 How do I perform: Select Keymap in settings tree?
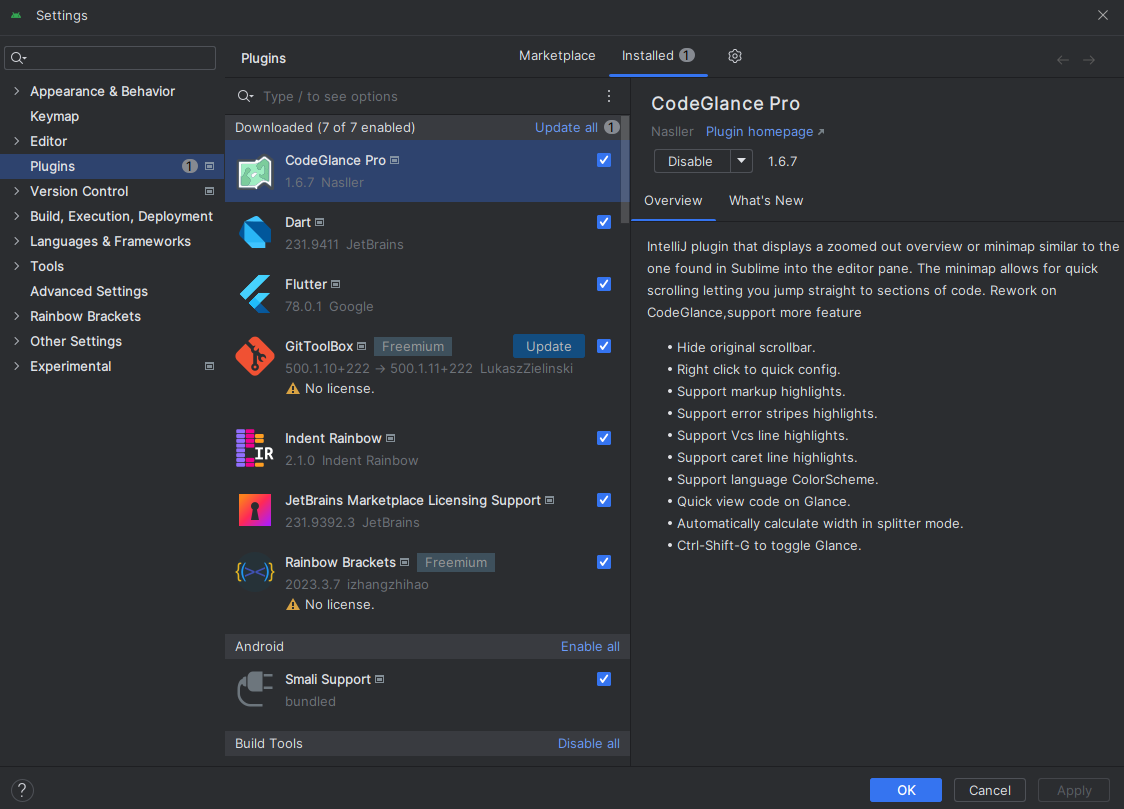tap(54, 116)
